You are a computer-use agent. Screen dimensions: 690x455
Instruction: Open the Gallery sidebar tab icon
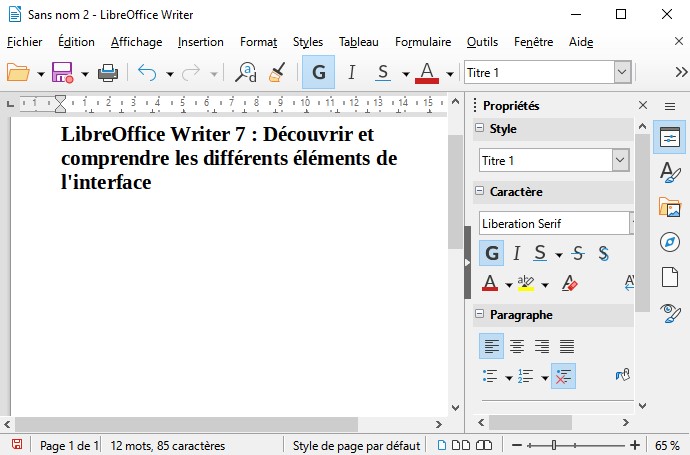tap(670, 207)
